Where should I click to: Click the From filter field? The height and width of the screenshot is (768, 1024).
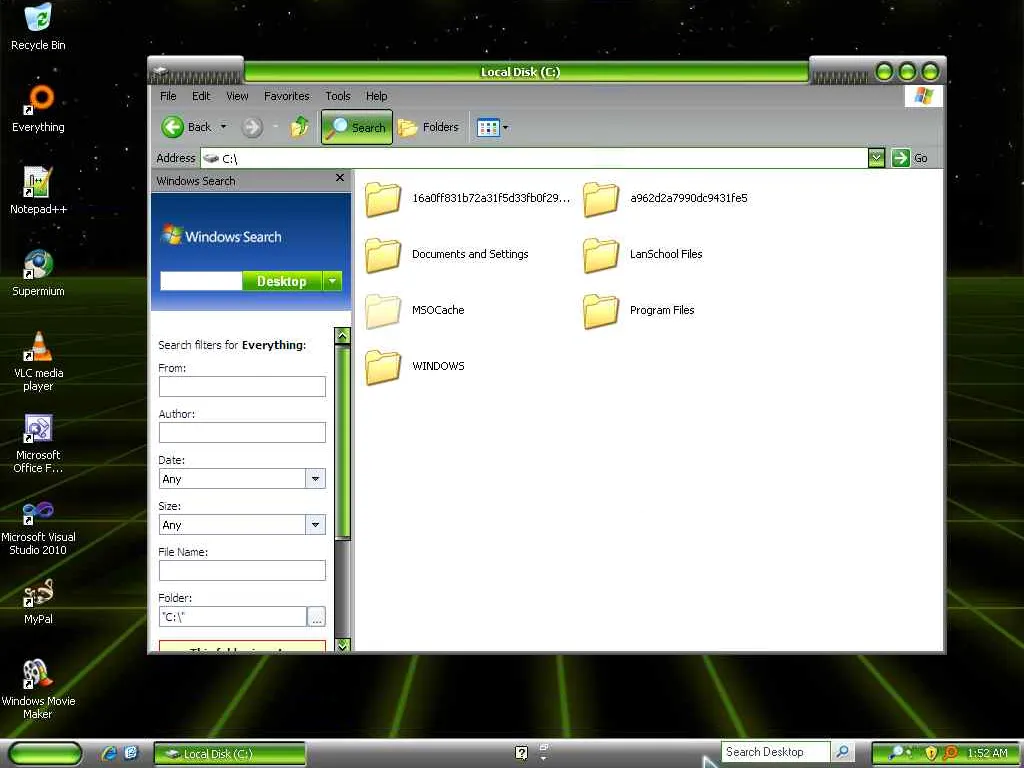point(242,386)
